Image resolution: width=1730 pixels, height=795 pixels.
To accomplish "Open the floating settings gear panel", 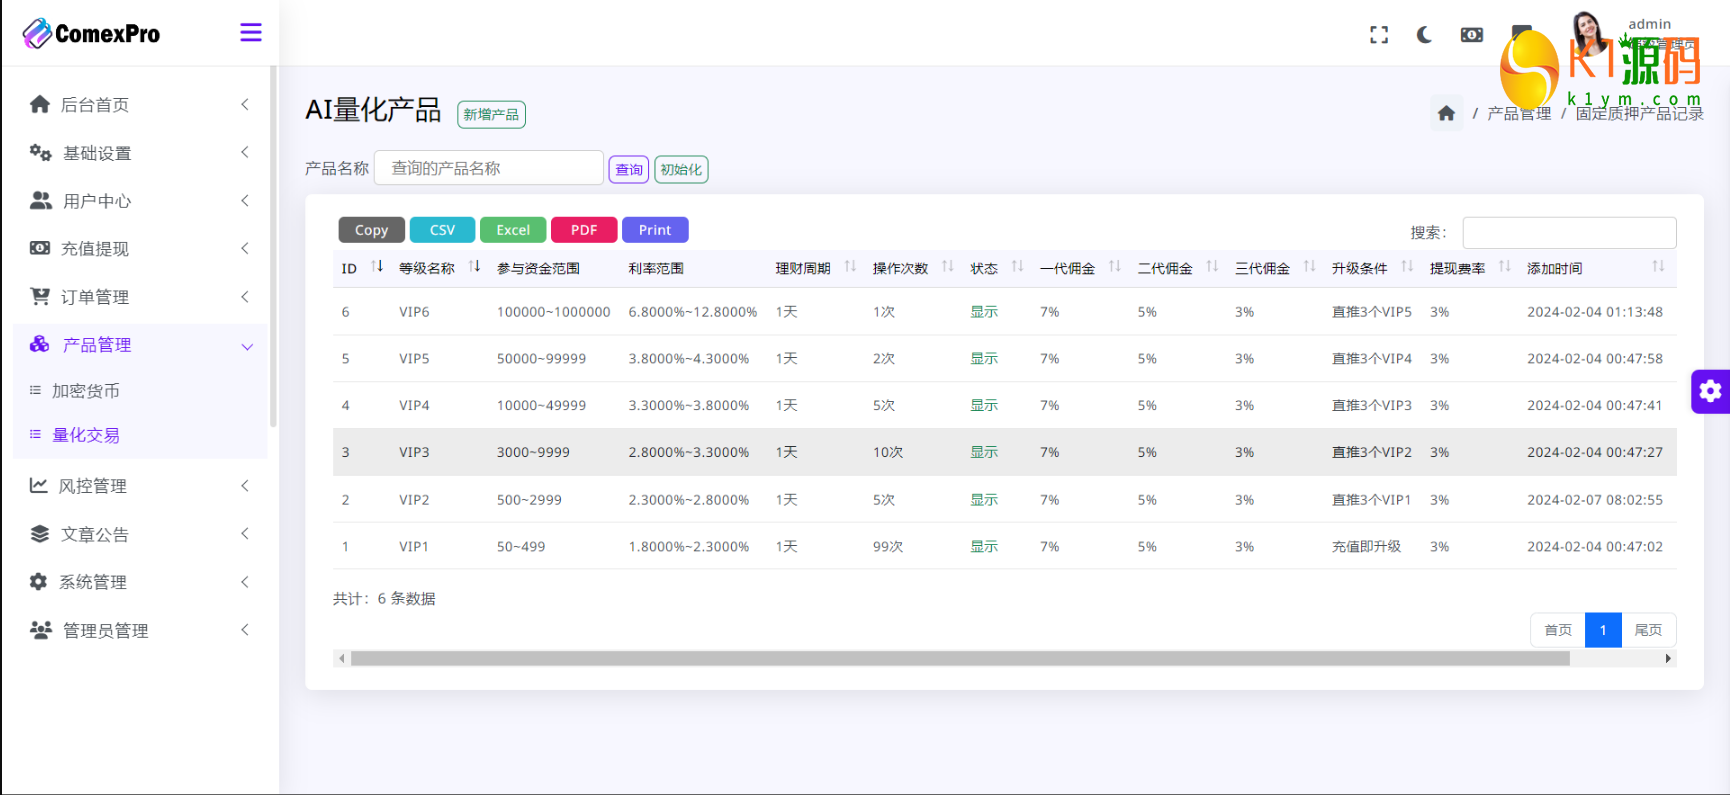I will 1710,391.
